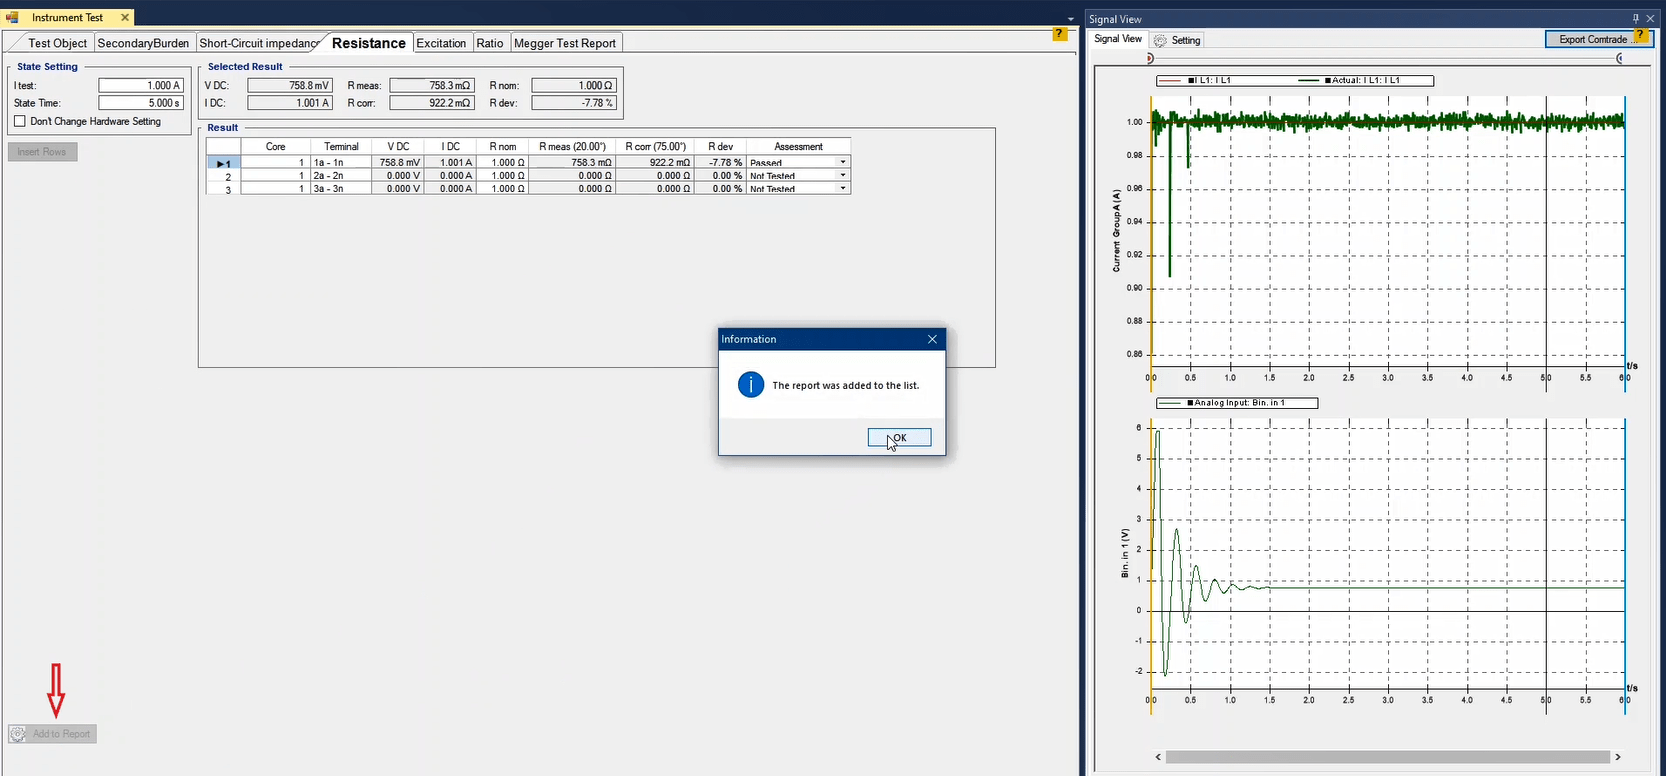
Task: Close the Information dialog with X
Action: (x=932, y=339)
